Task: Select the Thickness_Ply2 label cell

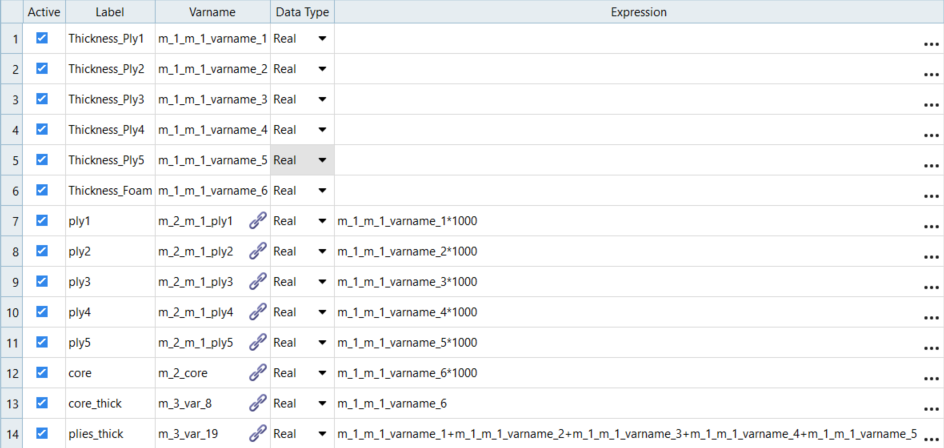Action: point(106,69)
